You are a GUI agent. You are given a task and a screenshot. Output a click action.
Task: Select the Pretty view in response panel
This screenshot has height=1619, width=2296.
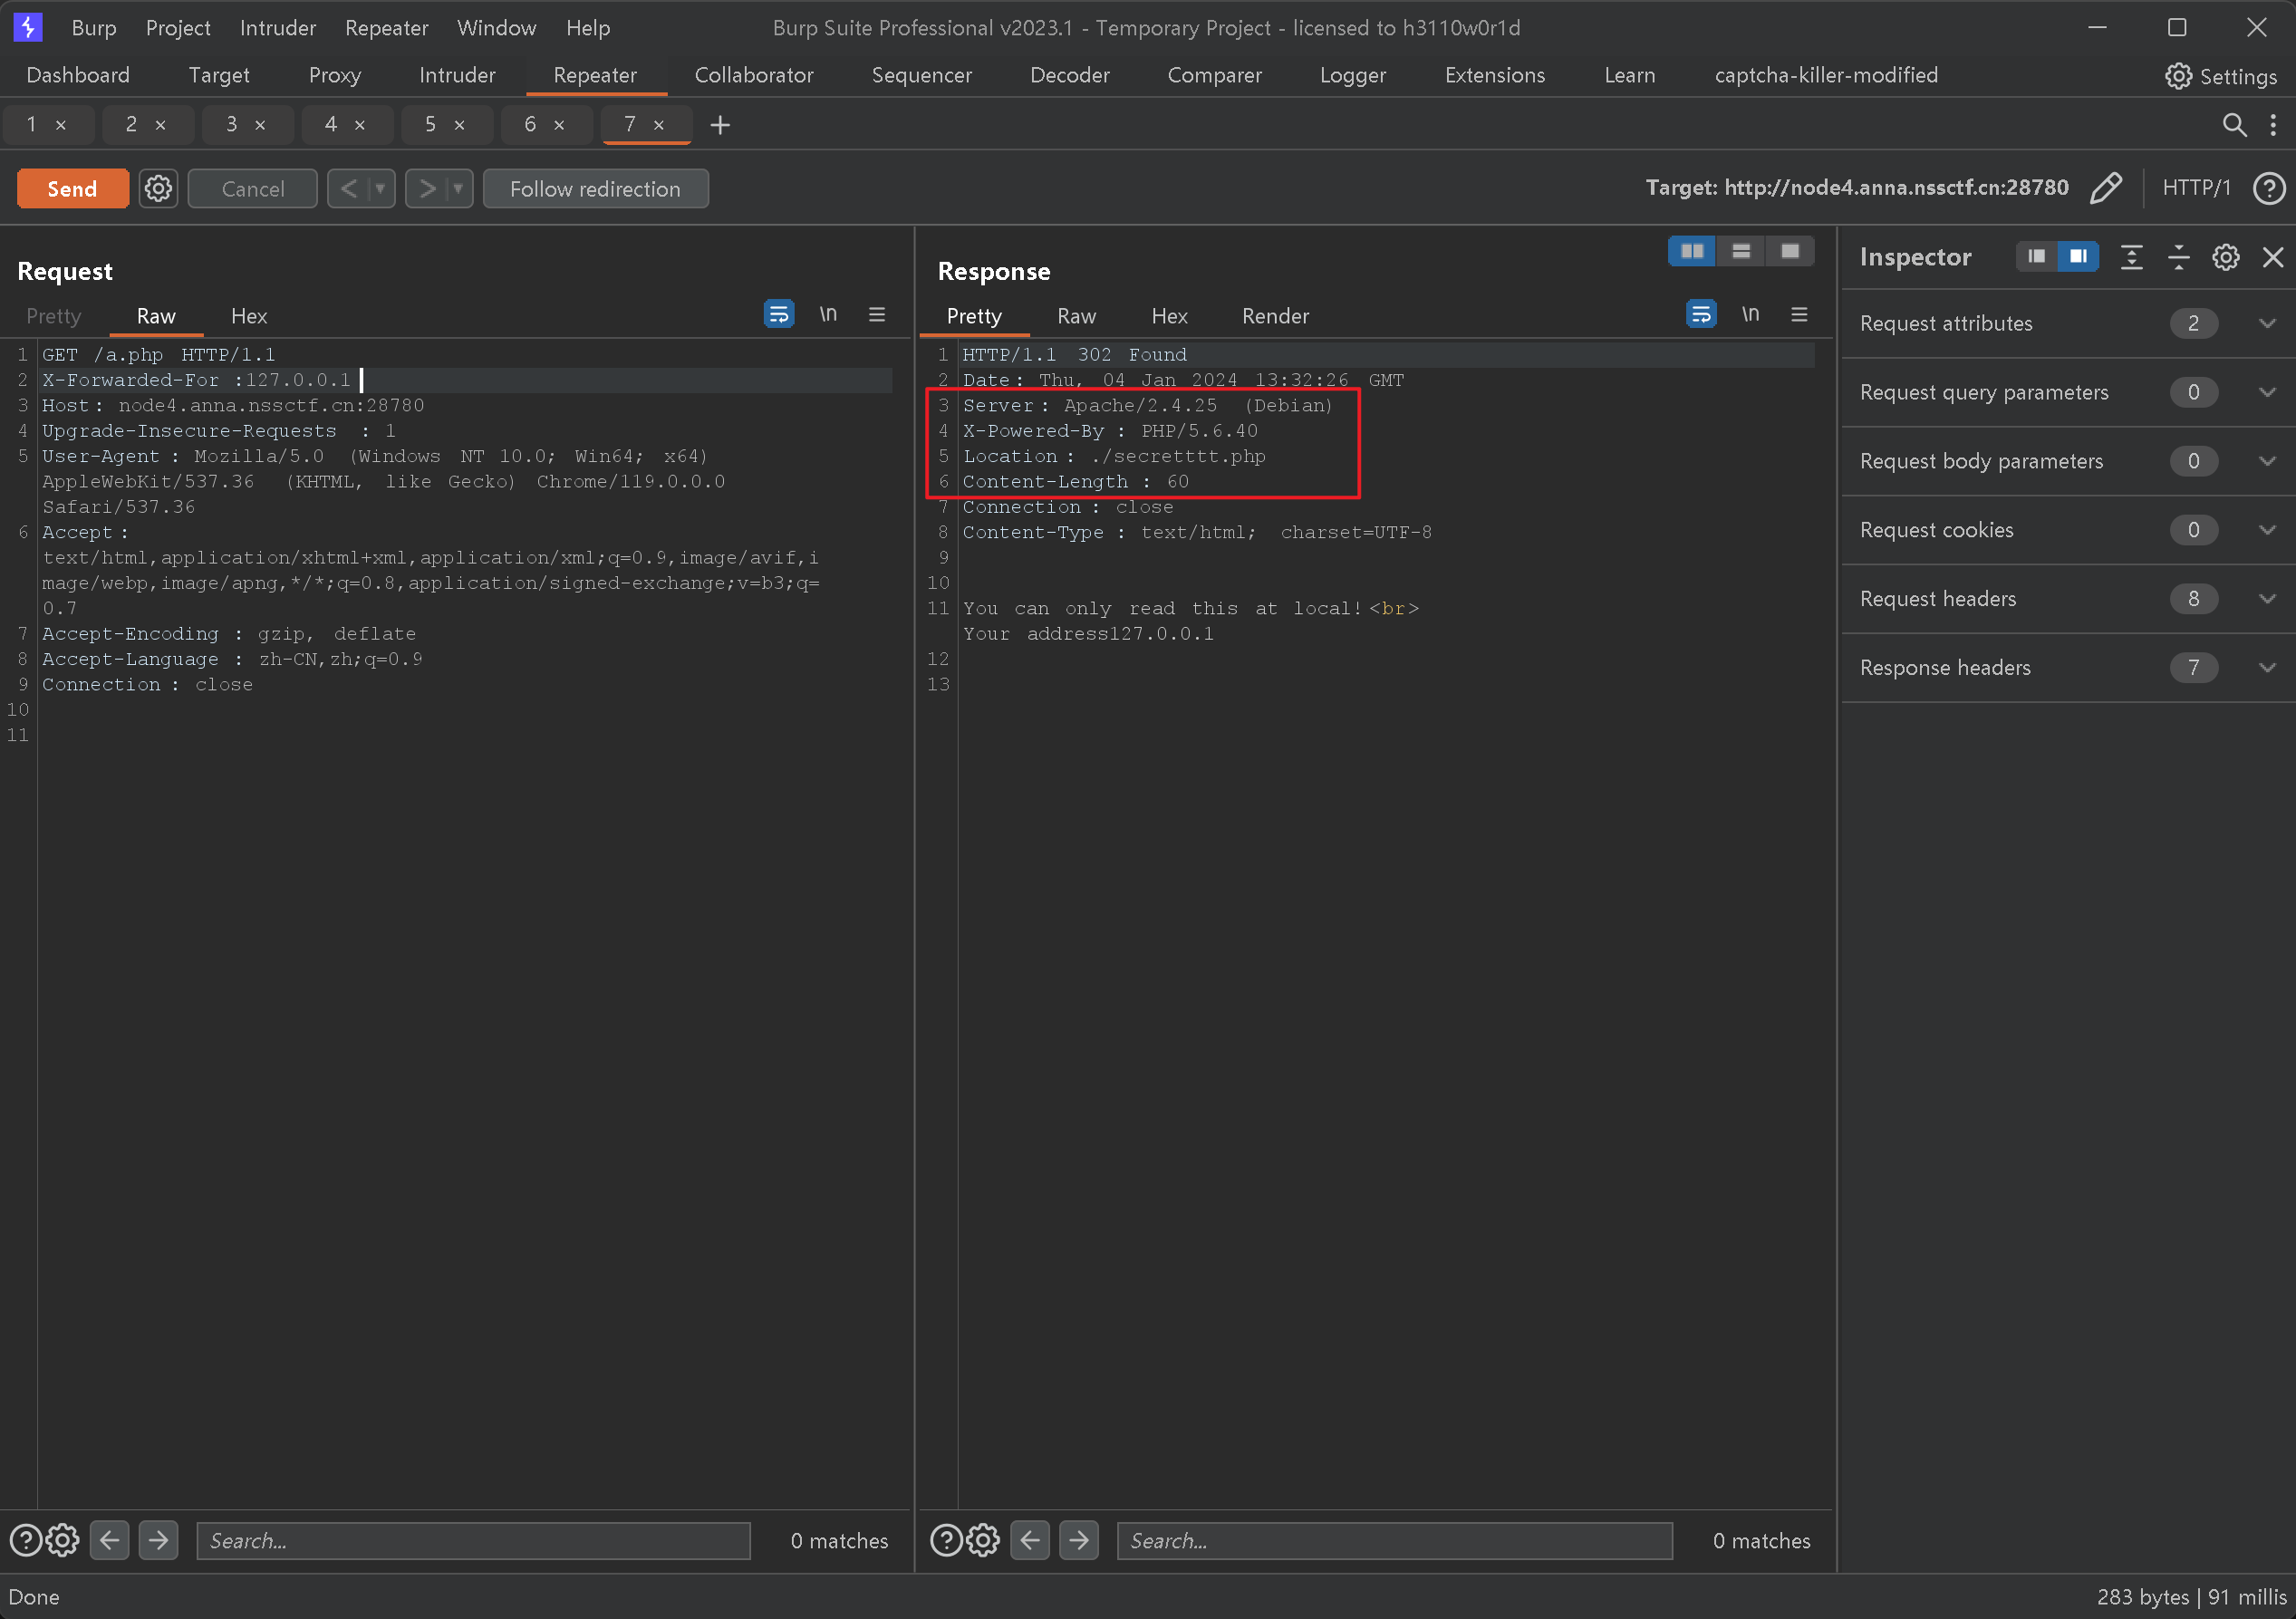coord(973,315)
